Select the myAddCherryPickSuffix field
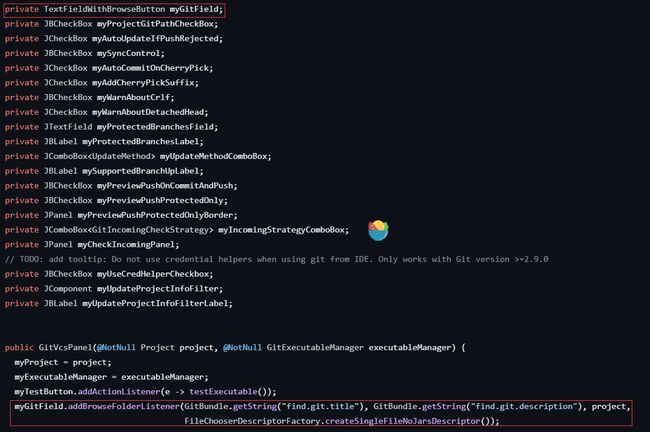This screenshot has height=432, width=650. (143, 83)
